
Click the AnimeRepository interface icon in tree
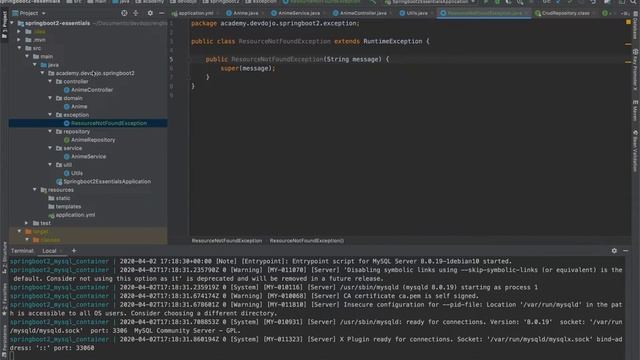67,140
